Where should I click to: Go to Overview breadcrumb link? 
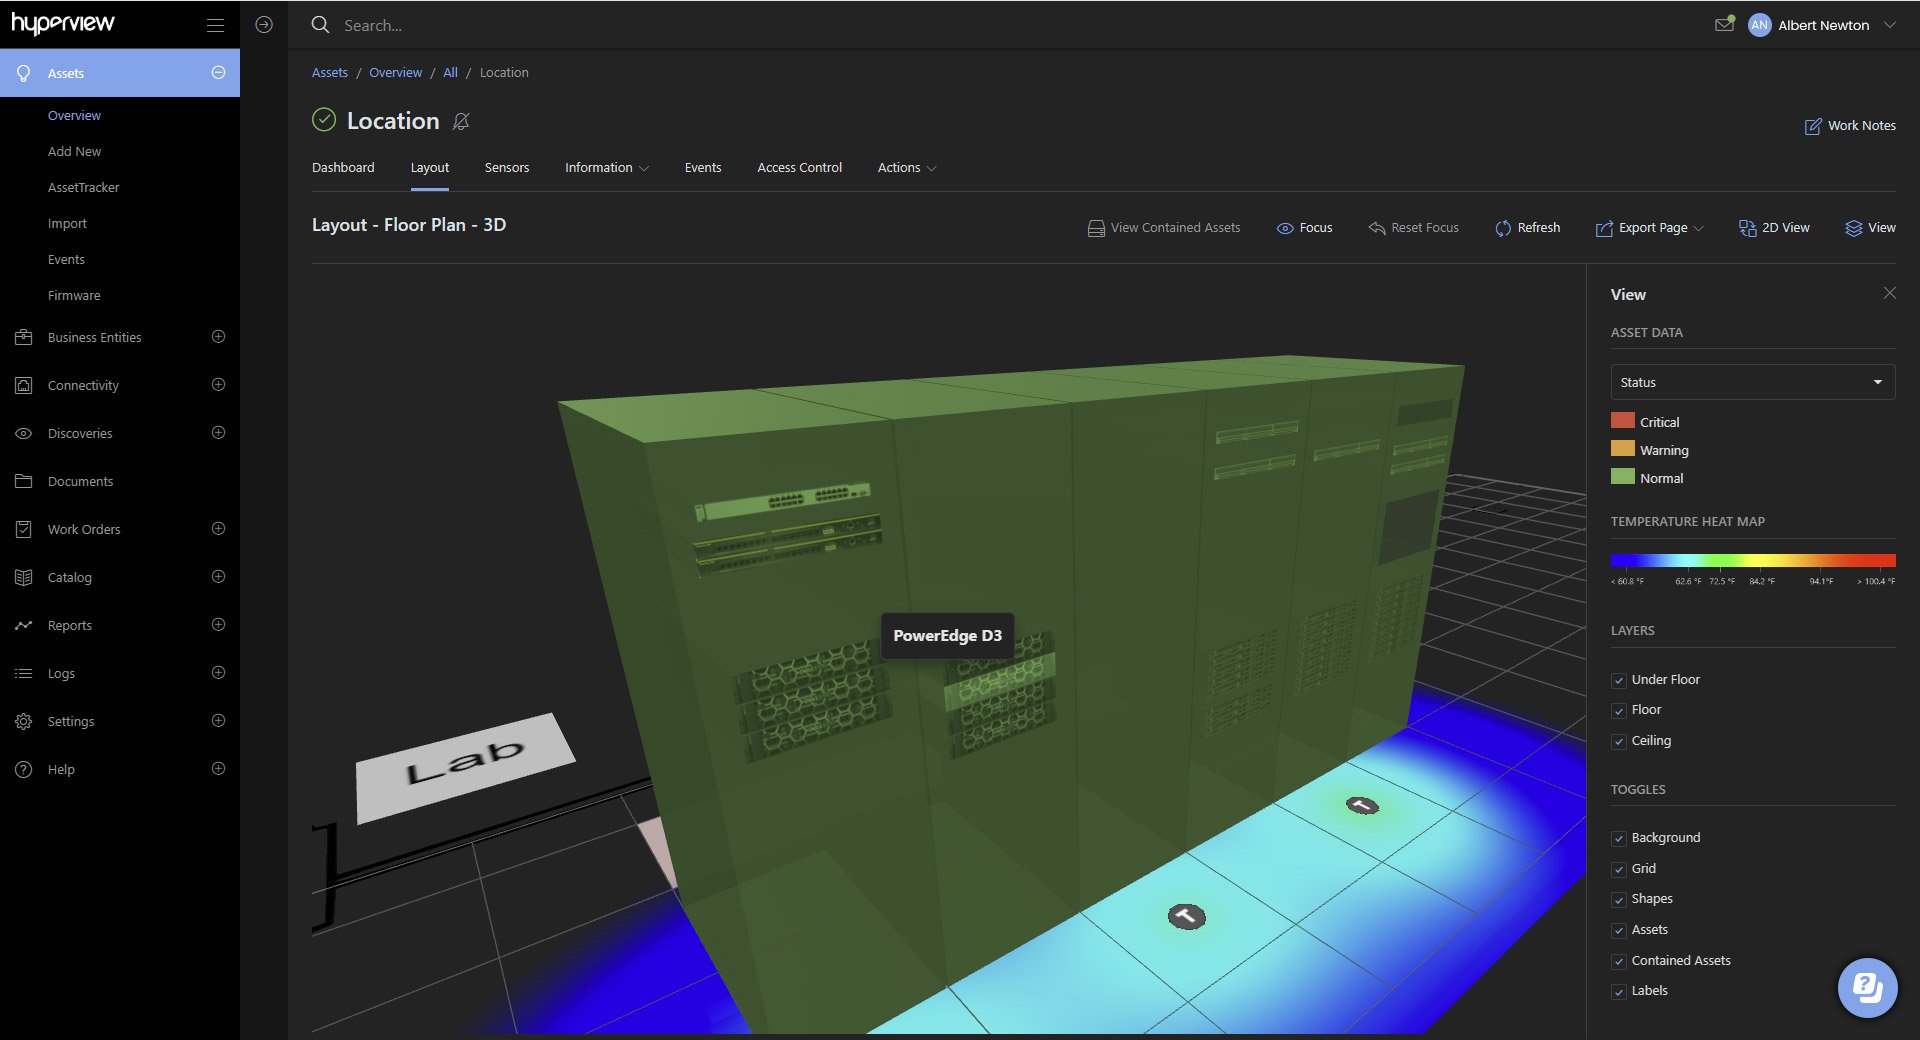point(395,73)
